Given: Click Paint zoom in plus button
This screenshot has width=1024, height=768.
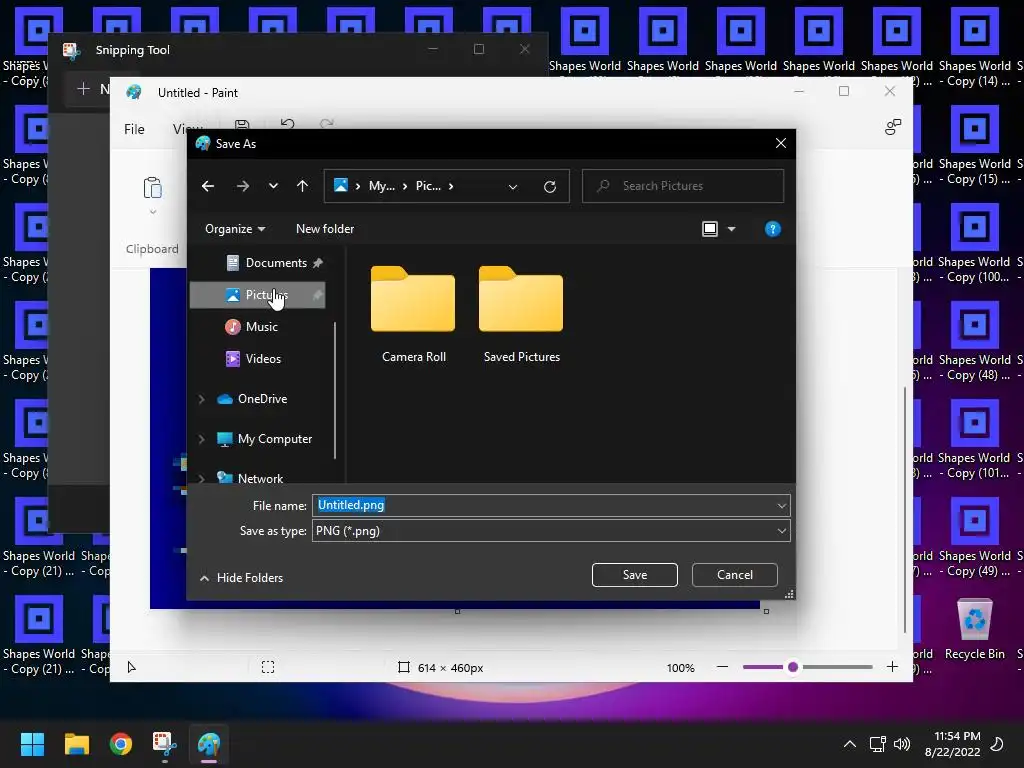Looking at the screenshot, I should (x=892, y=667).
